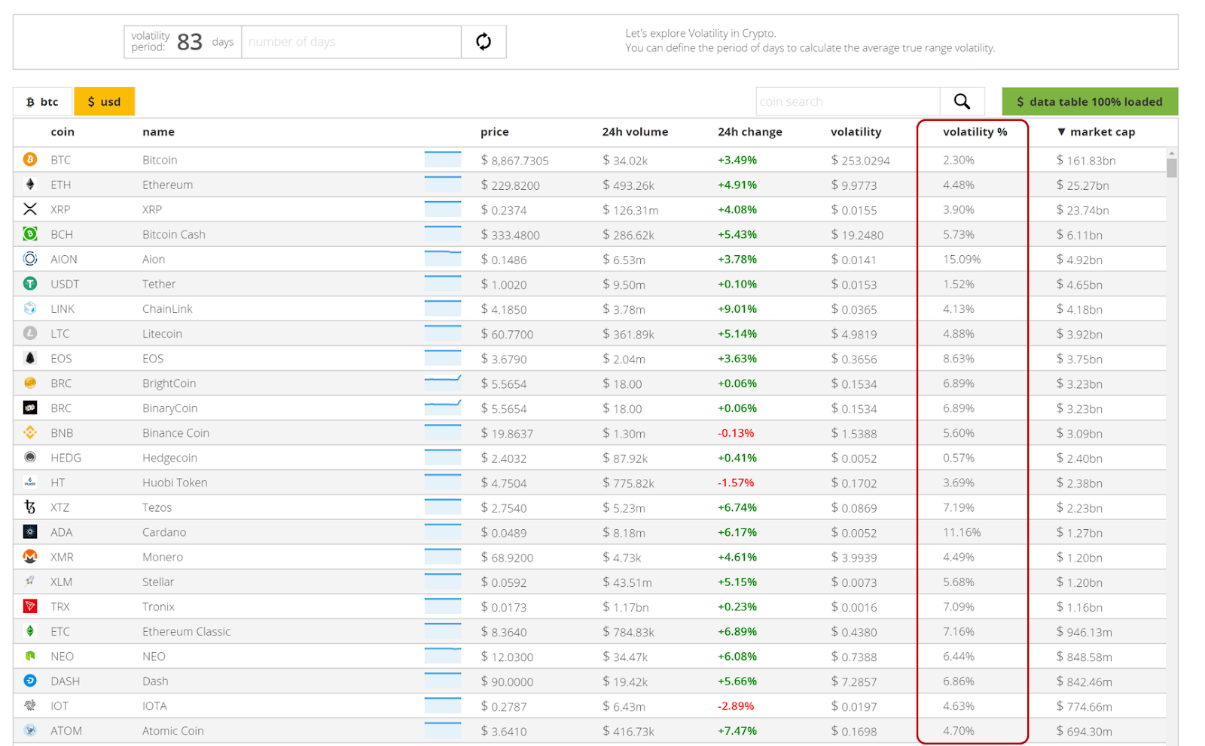Click the XRP 24h volume $ 126.31m

(632, 210)
